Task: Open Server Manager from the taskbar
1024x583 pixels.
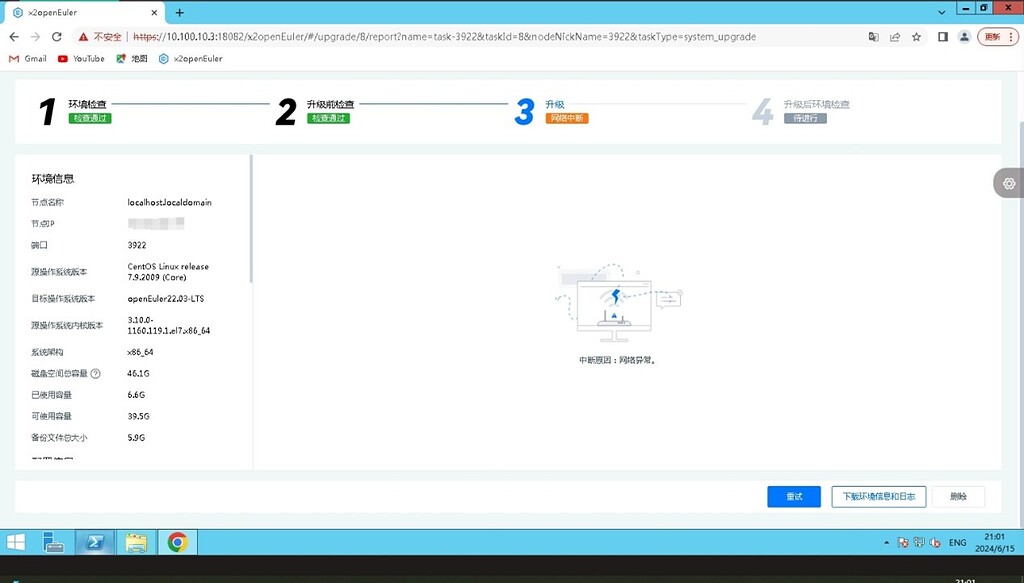Action: coord(54,542)
